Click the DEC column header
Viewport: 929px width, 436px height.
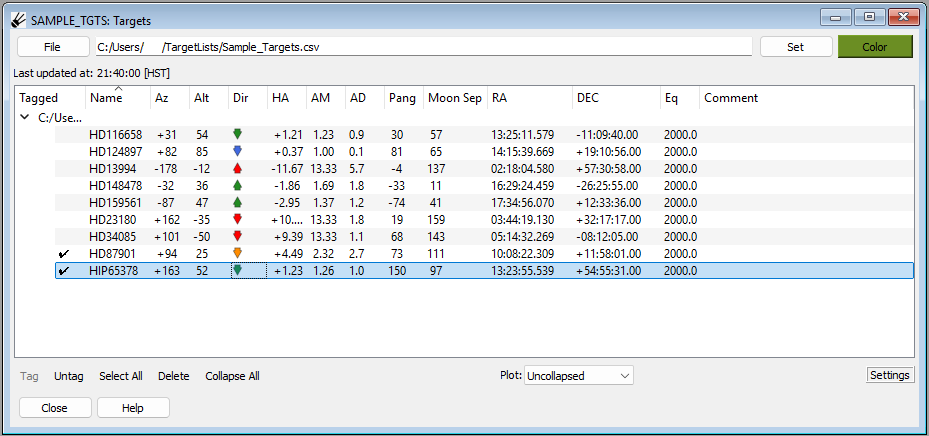pos(617,98)
